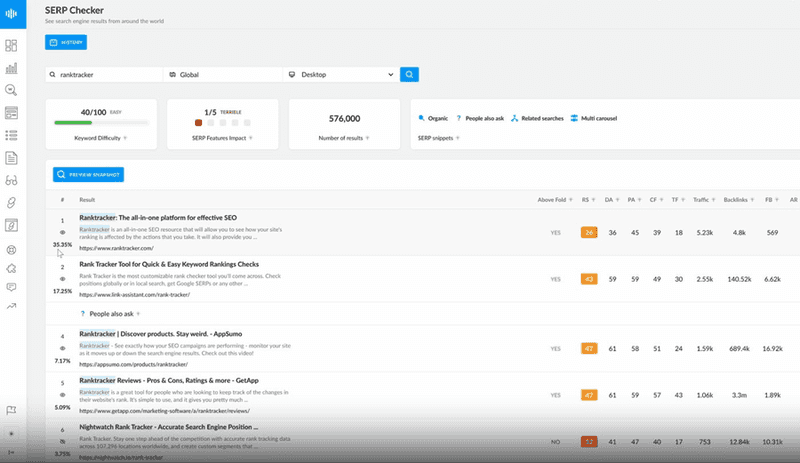Click the blue search magnifier button
This screenshot has width=800, height=463.
tap(409, 75)
